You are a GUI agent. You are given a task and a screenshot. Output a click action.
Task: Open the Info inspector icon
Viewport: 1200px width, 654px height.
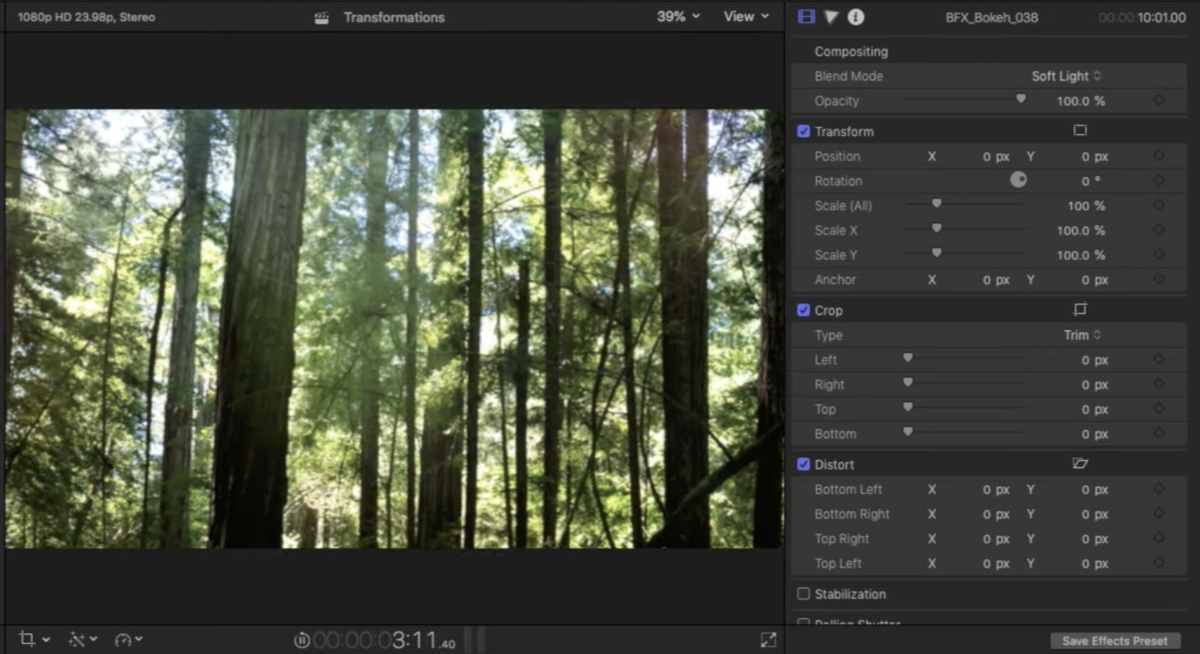(856, 17)
